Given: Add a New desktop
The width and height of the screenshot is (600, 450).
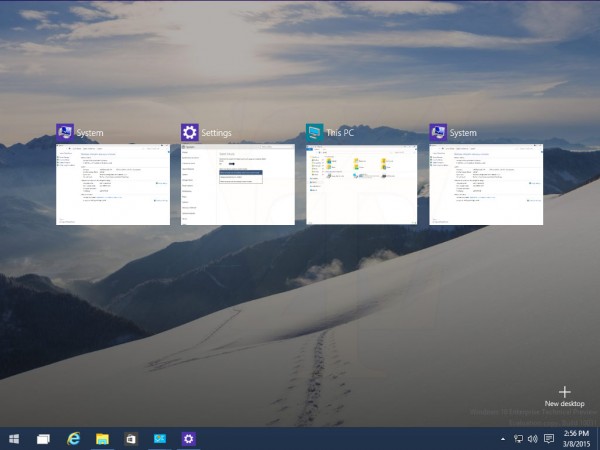Looking at the screenshot, I should [x=564, y=395].
